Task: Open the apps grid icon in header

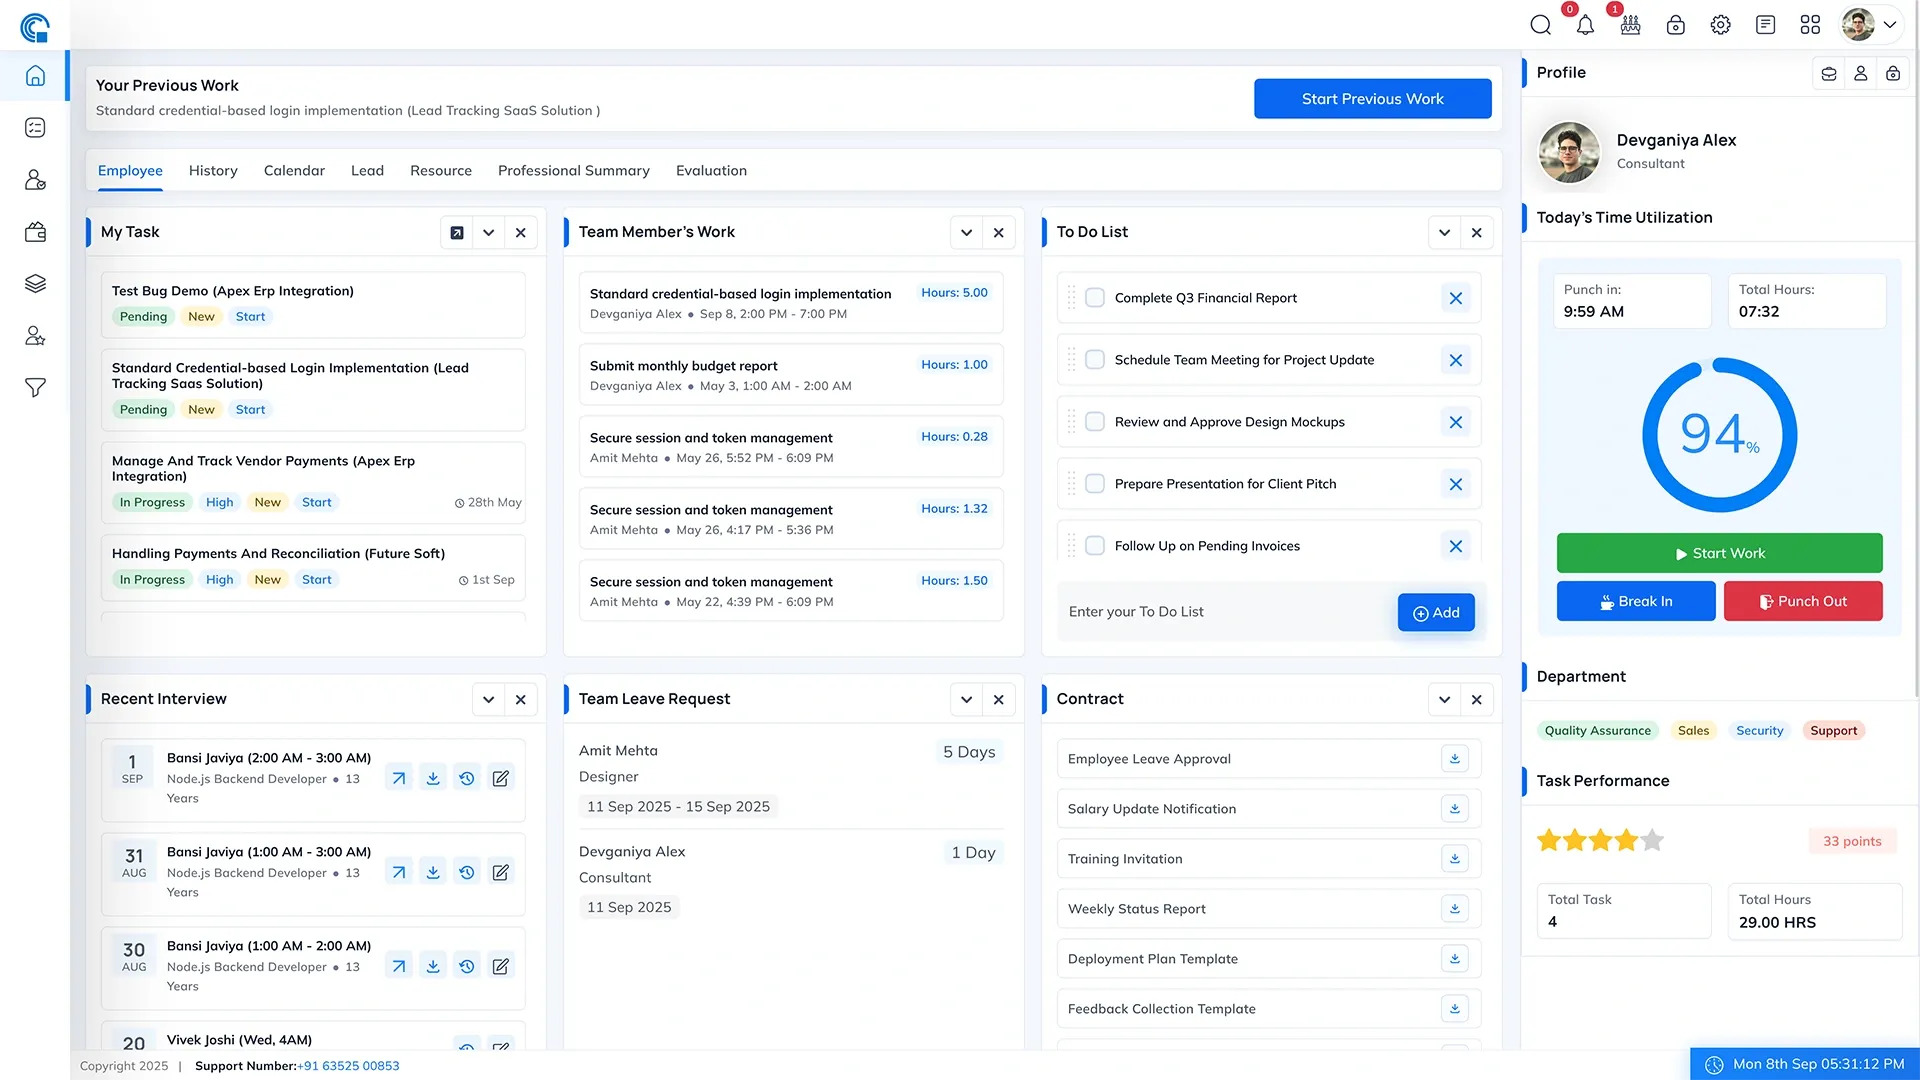Action: coord(1810,25)
